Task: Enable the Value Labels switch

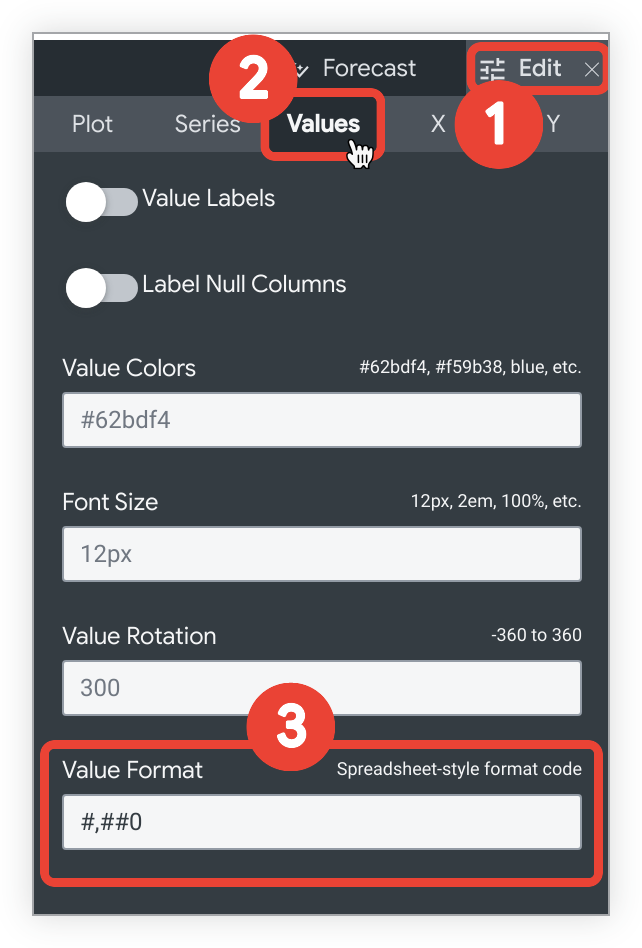Action: (100, 202)
